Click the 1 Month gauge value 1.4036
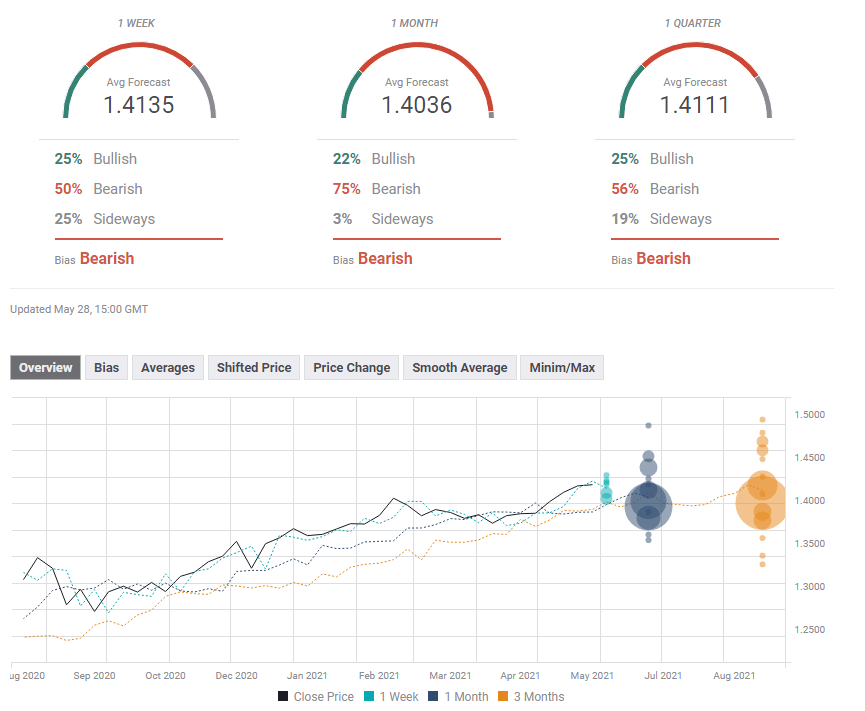 pos(417,104)
